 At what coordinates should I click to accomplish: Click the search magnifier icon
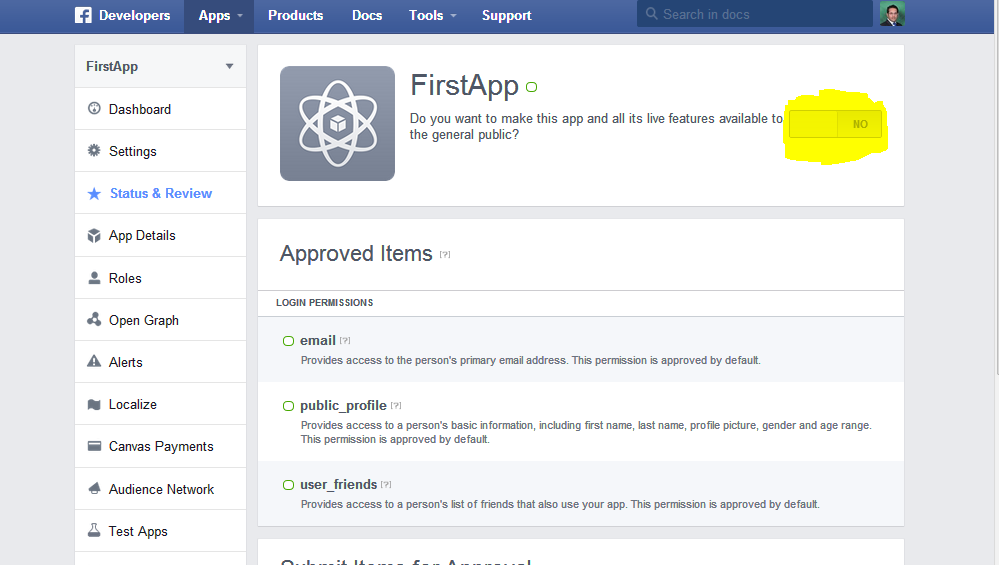point(651,13)
